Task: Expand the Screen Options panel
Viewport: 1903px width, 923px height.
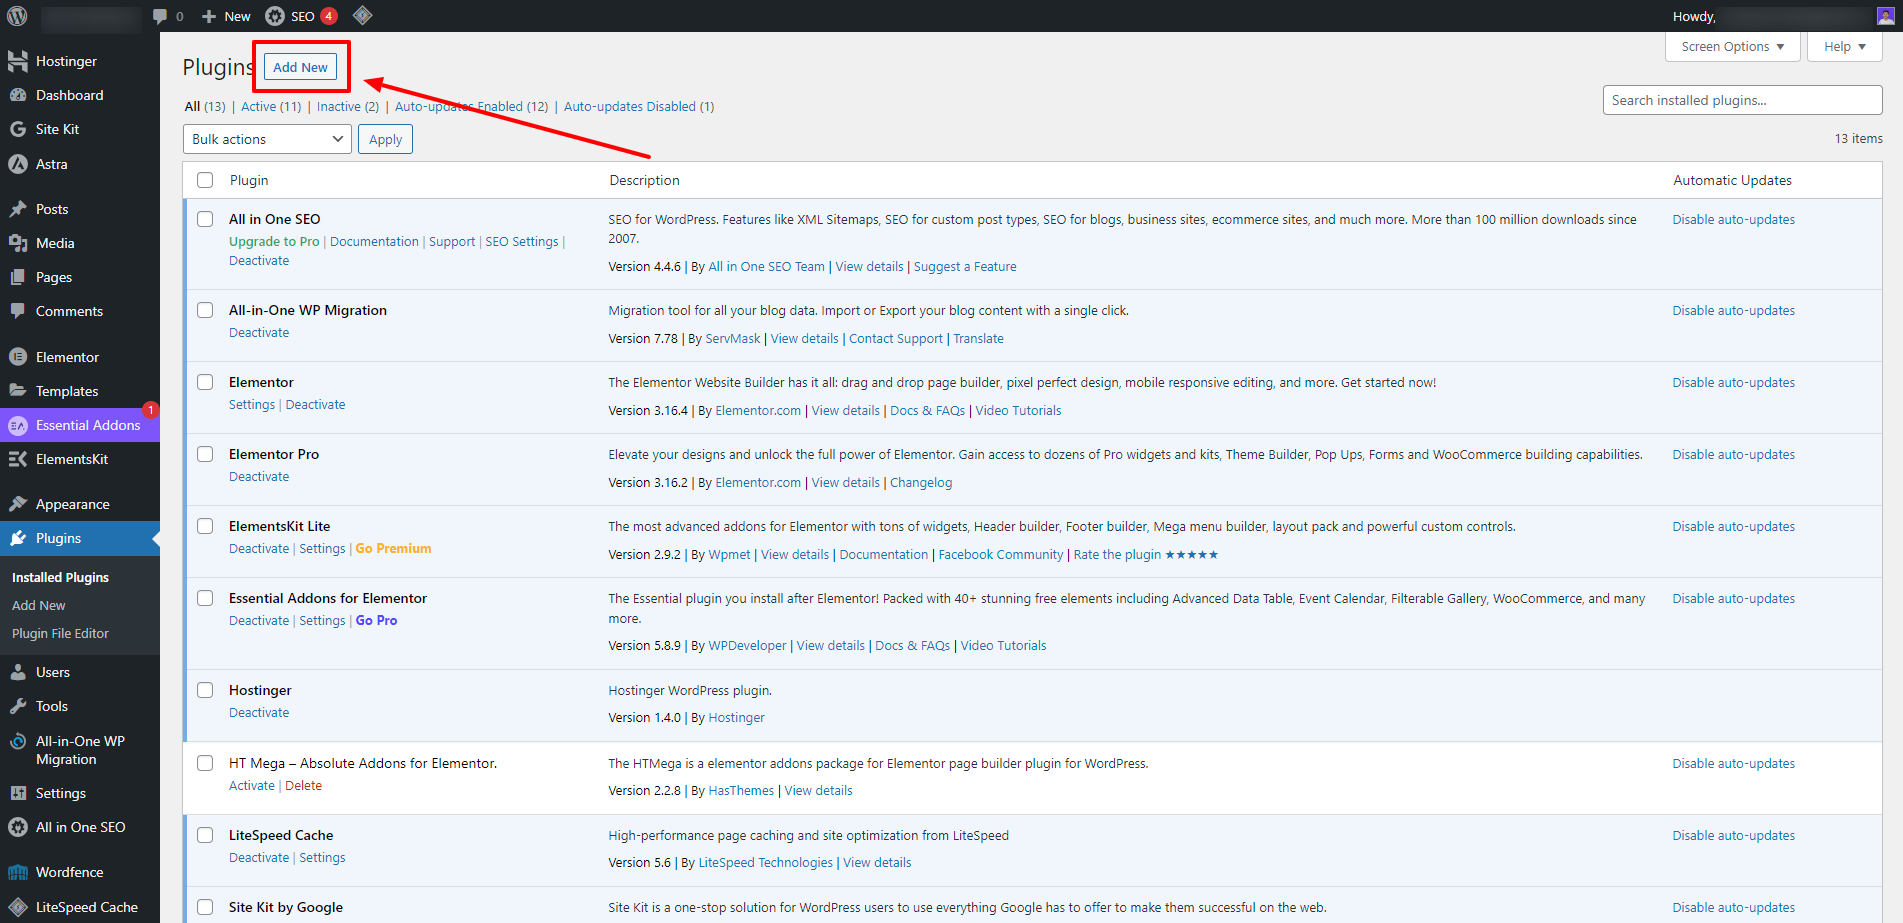Action: click(1732, 47)
